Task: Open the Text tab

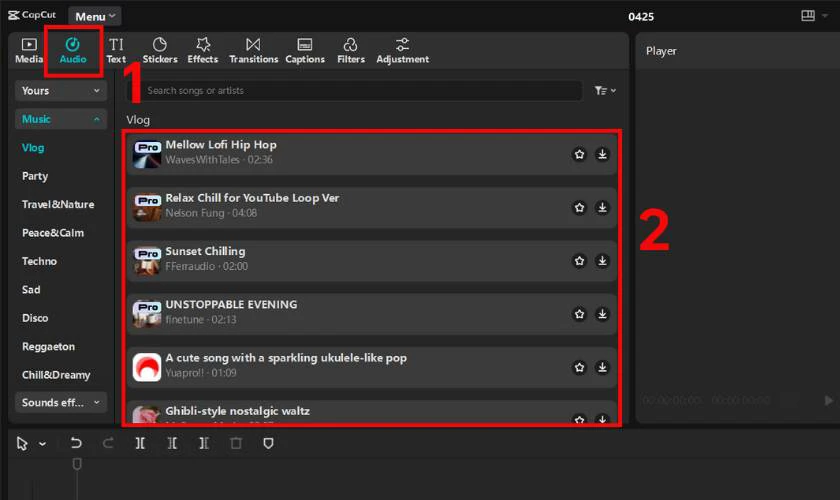Action: 116,51
